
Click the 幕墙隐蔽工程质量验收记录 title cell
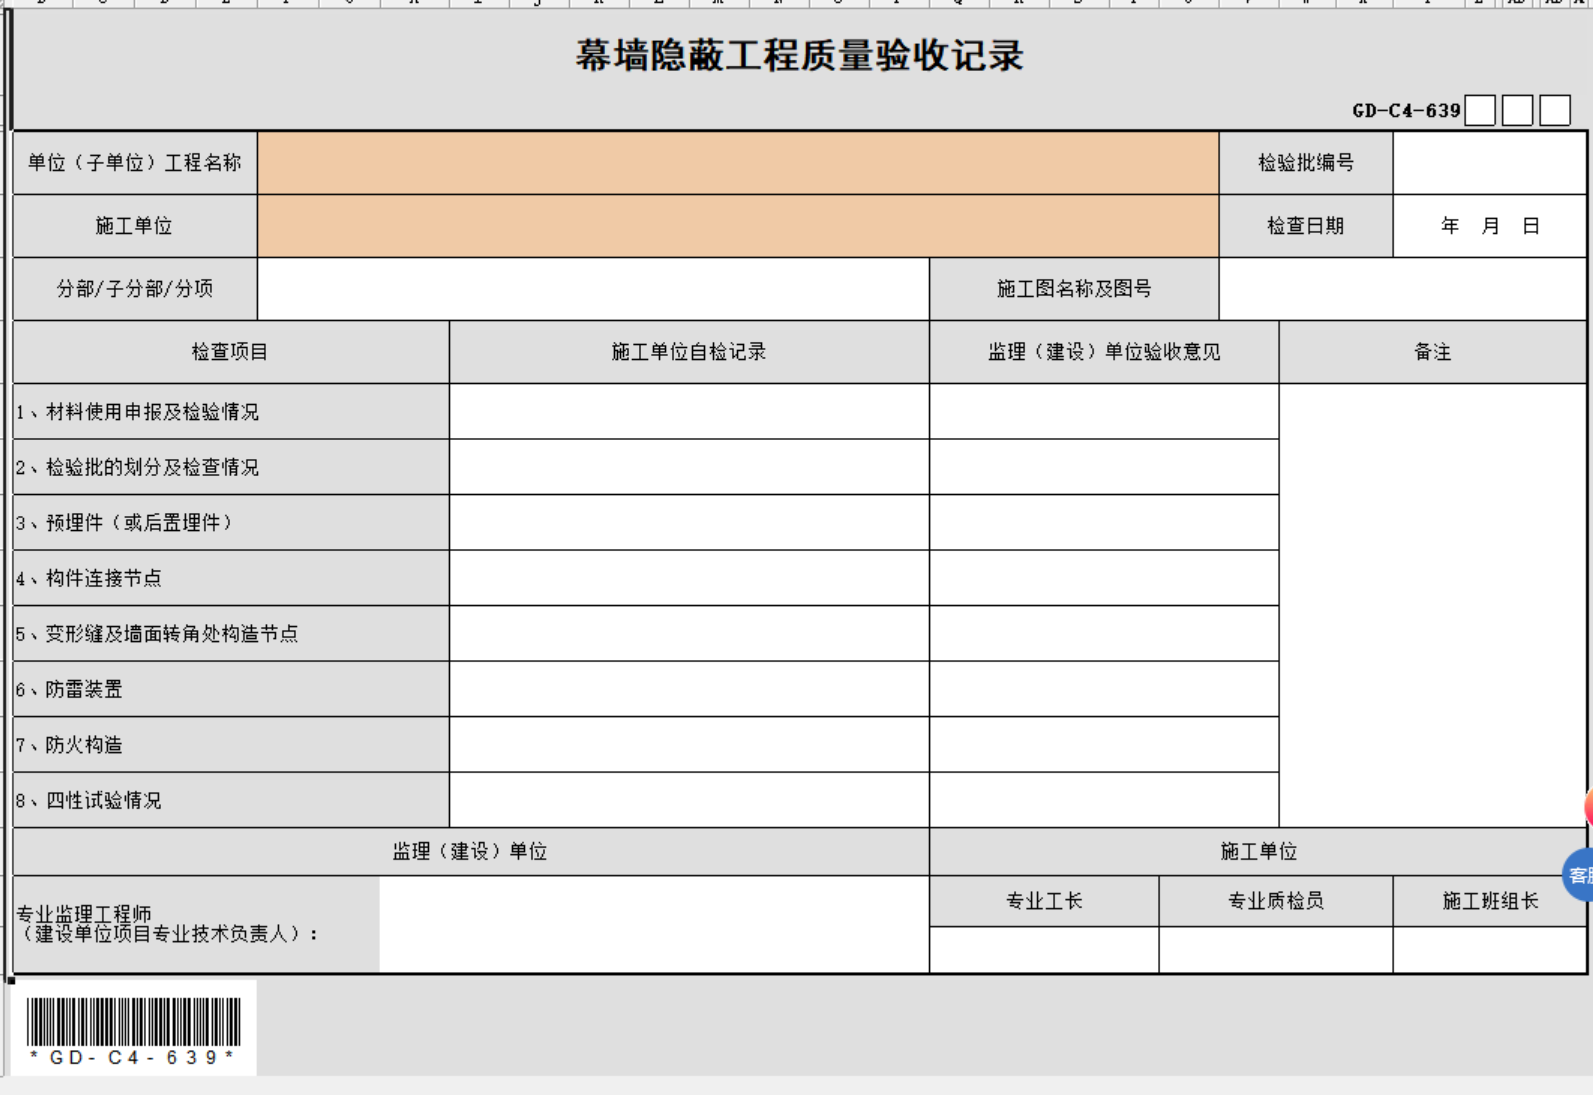click(x=798, y=56)
